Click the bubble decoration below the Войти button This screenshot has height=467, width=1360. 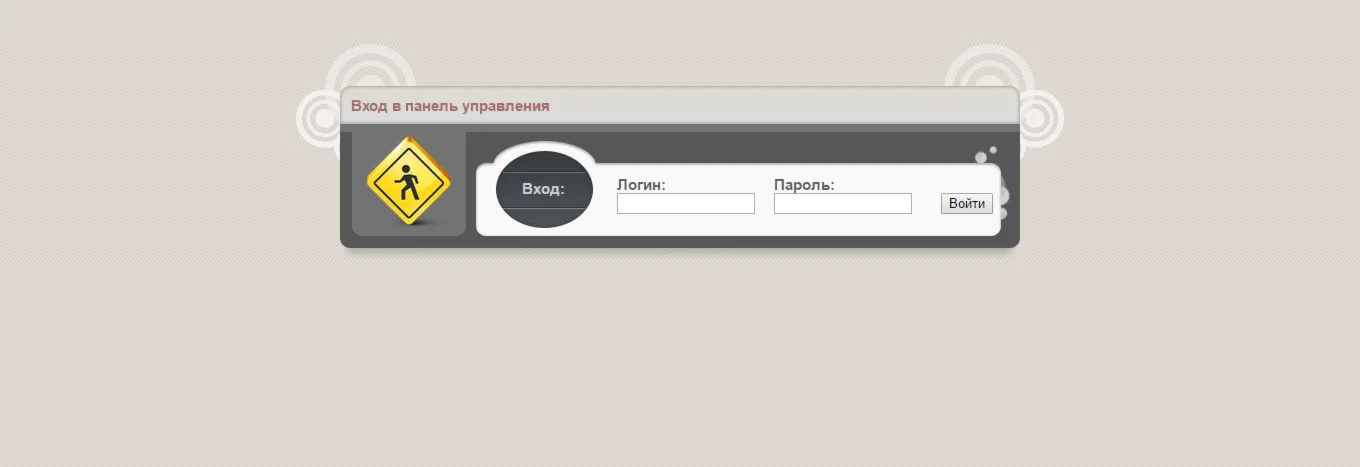point(1001,213)
